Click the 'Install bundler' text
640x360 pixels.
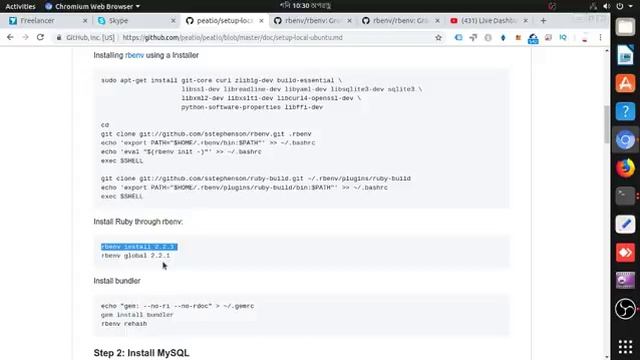pos(117,281)
